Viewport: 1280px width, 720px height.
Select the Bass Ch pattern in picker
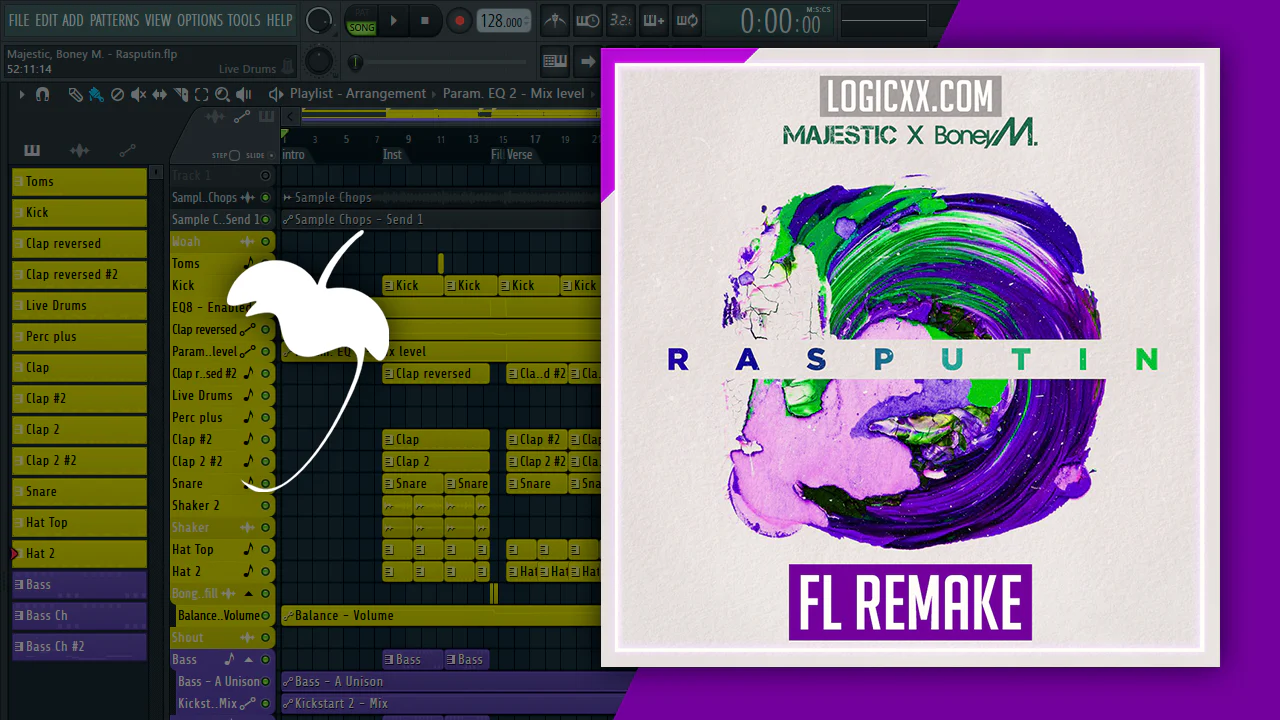[79, 616]
